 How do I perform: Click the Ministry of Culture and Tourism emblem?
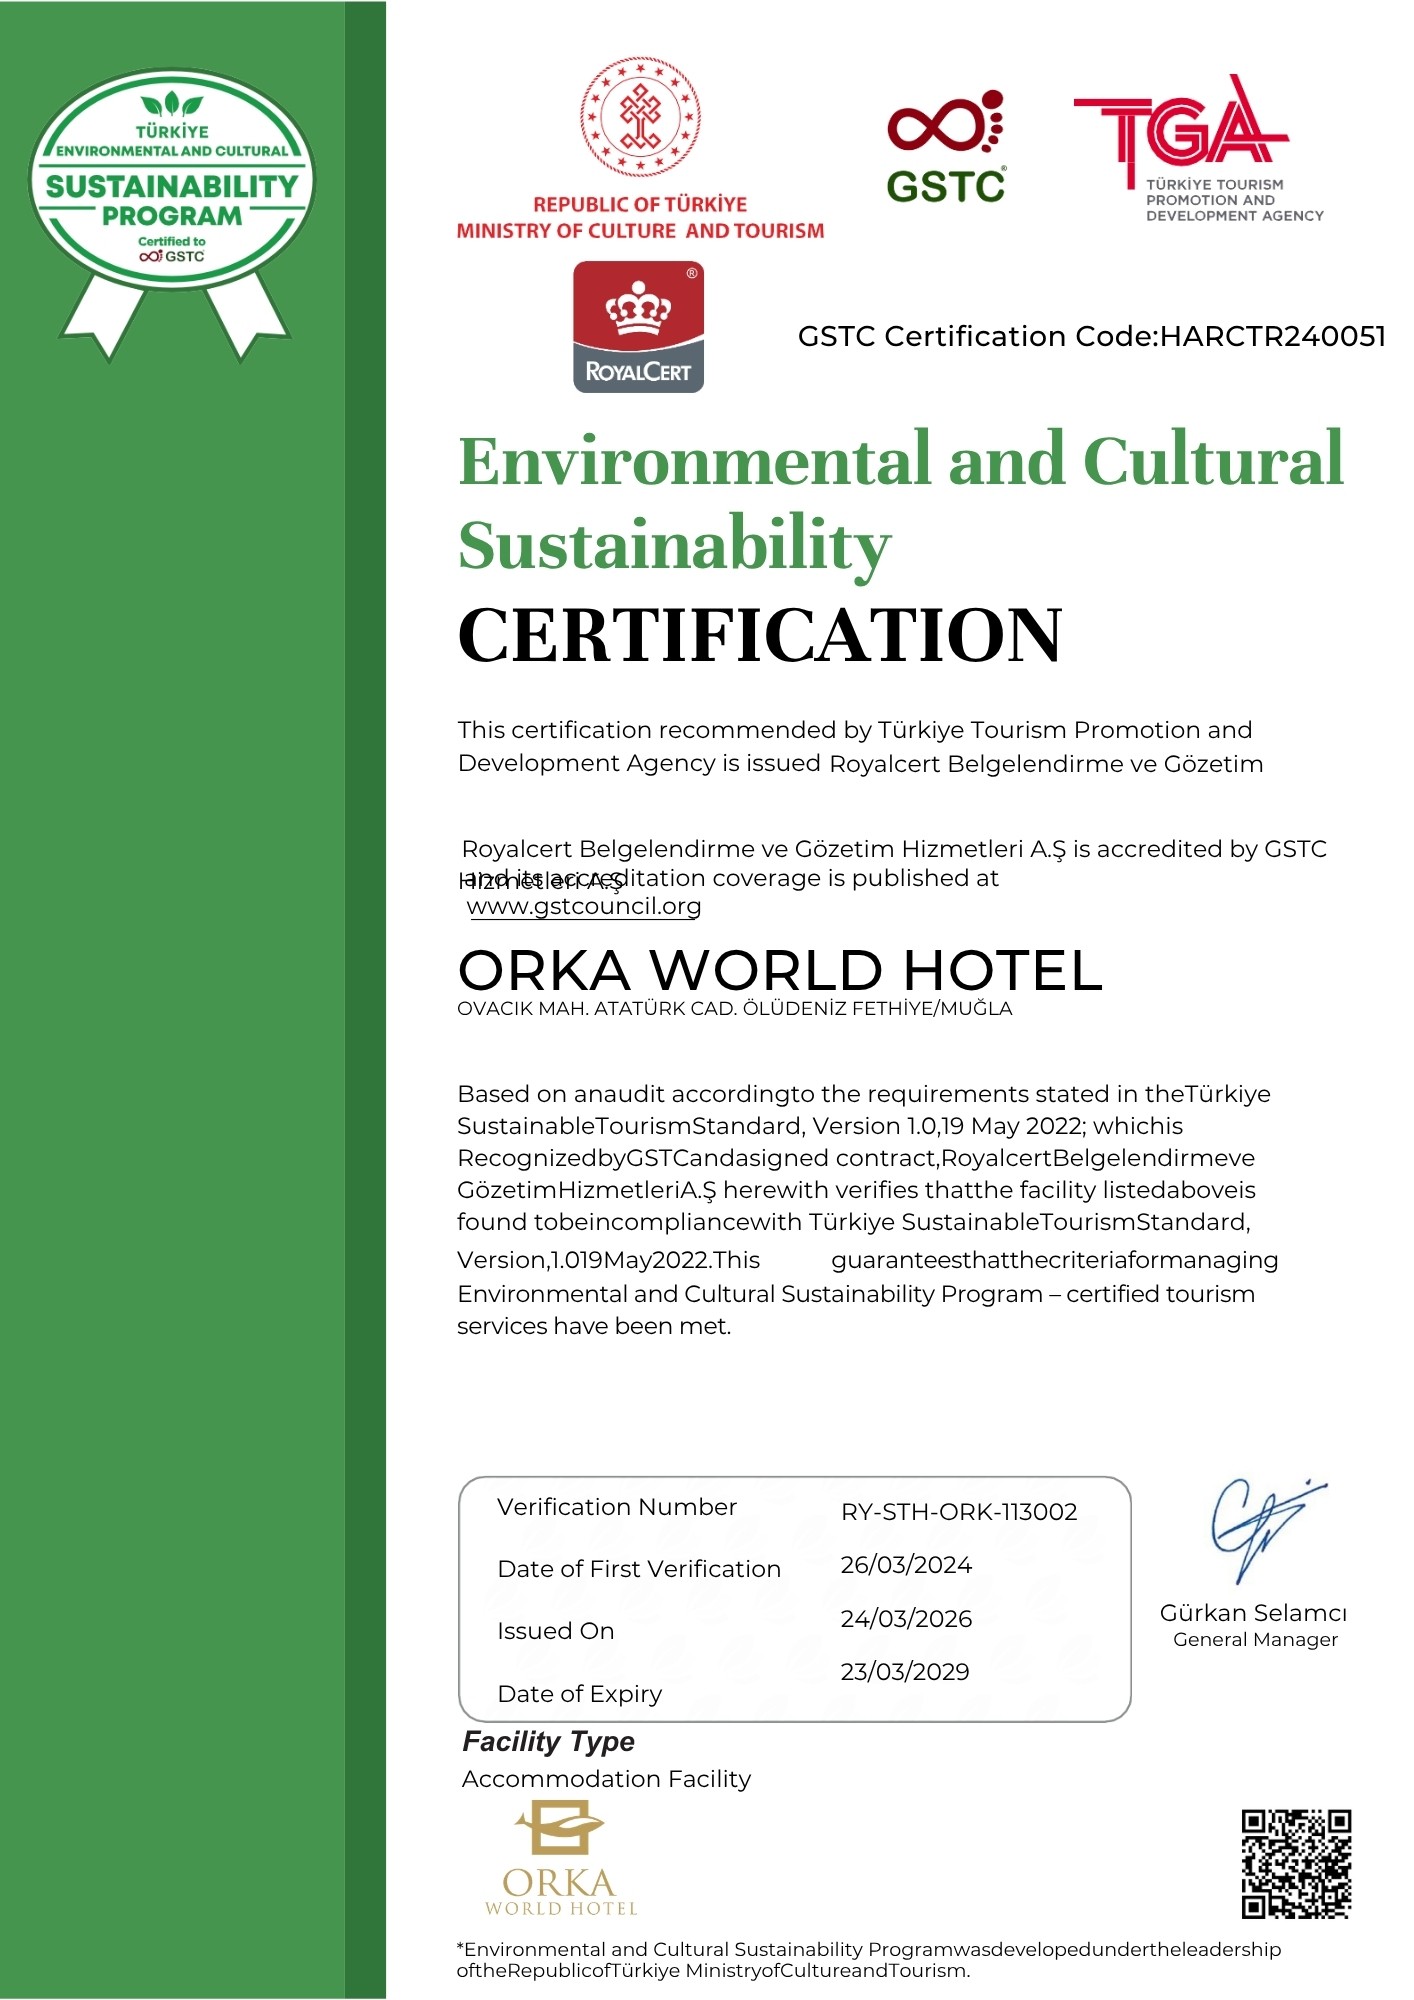pyautogui.click(x=640, y=118)
